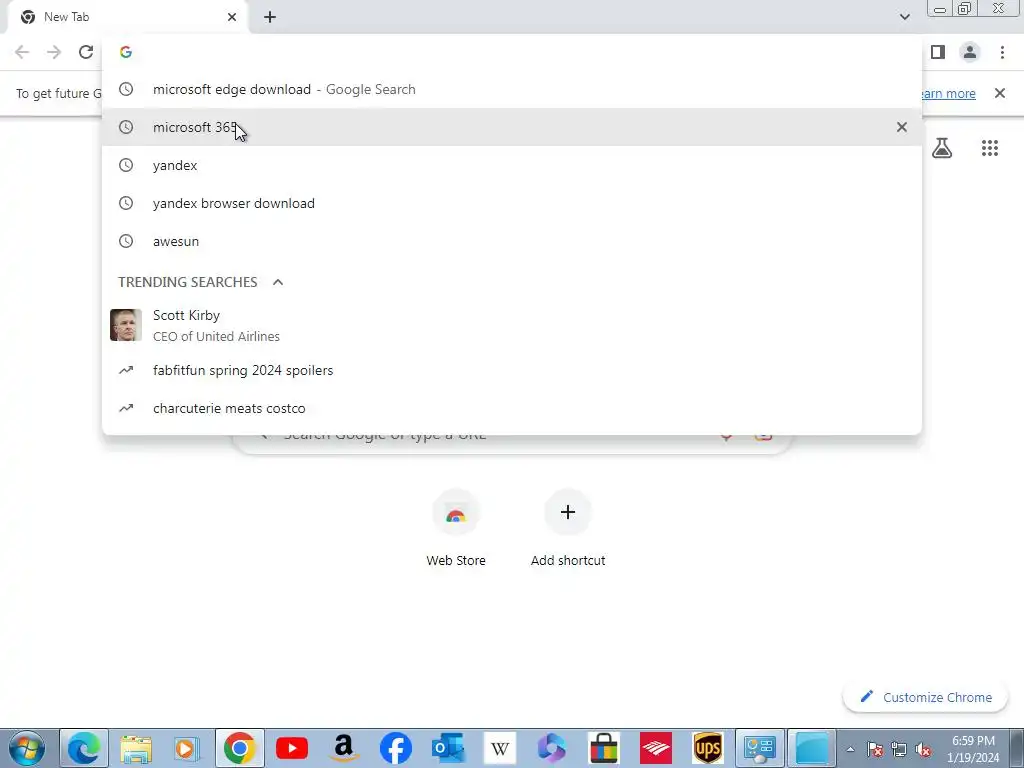Click Scott Kirby's thumbnail photo

tap(126, 325)
